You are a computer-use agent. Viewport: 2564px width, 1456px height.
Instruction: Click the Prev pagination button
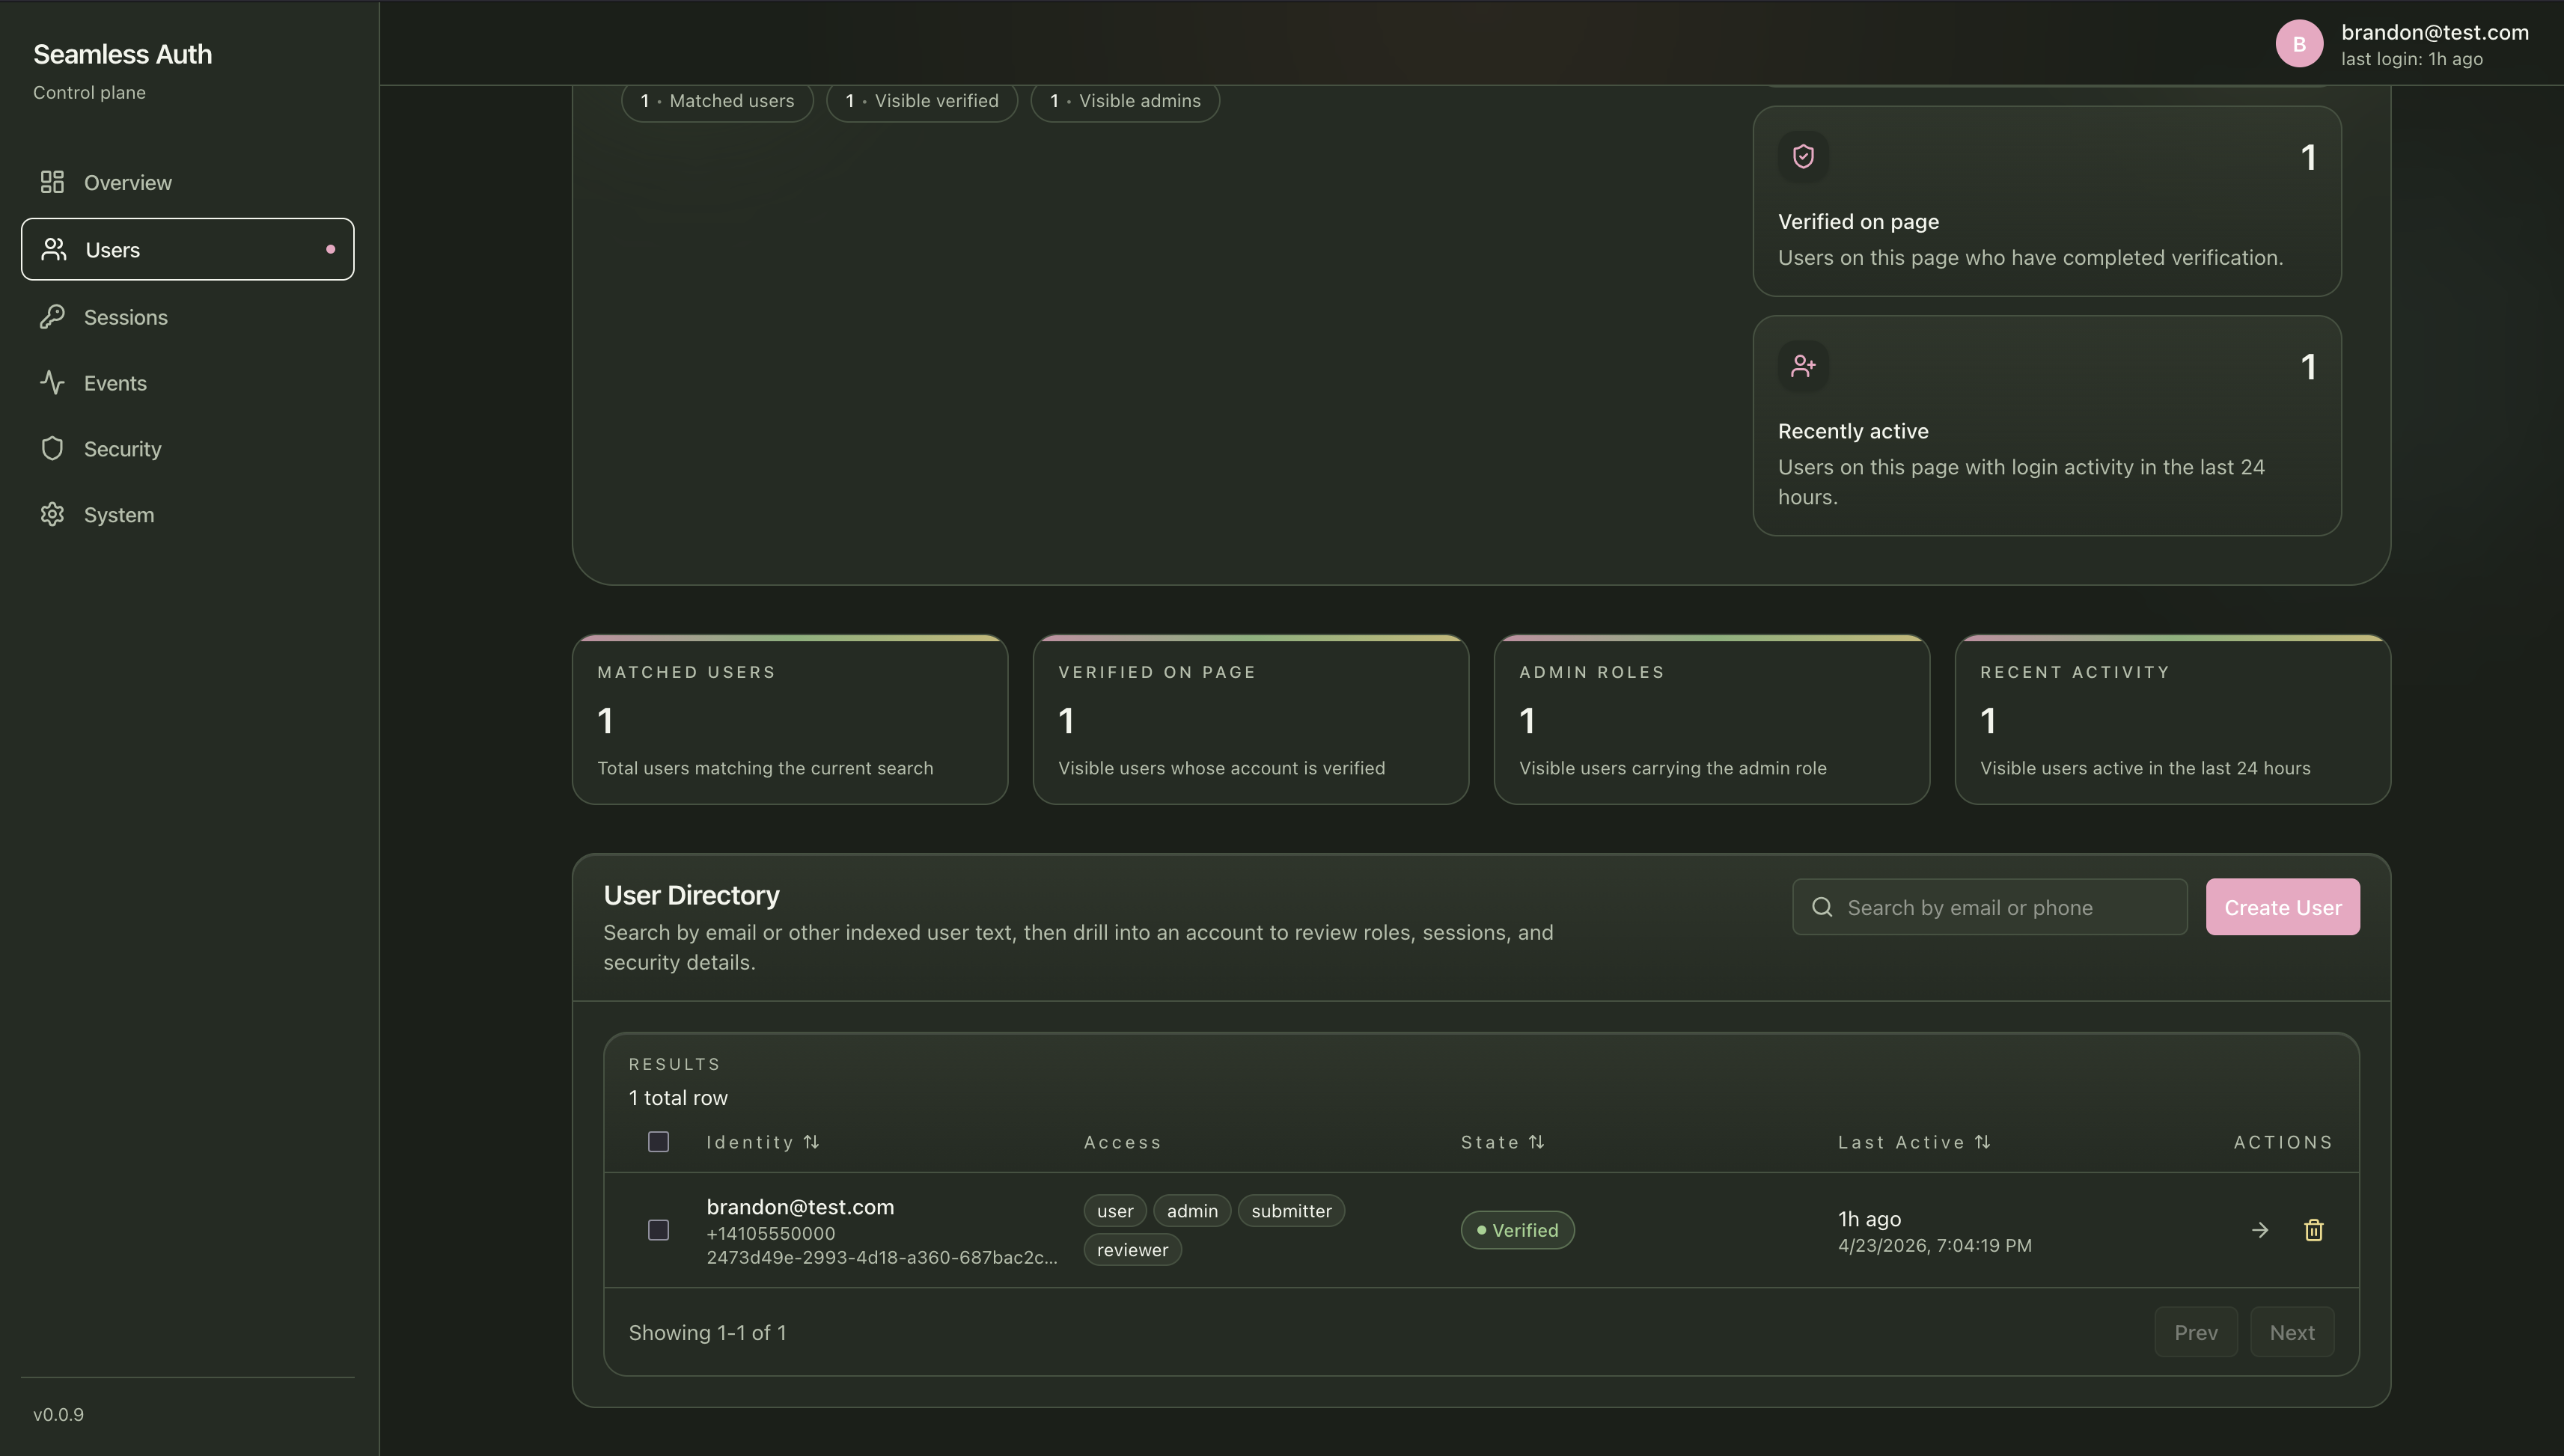click(x=2196, y=1332)
